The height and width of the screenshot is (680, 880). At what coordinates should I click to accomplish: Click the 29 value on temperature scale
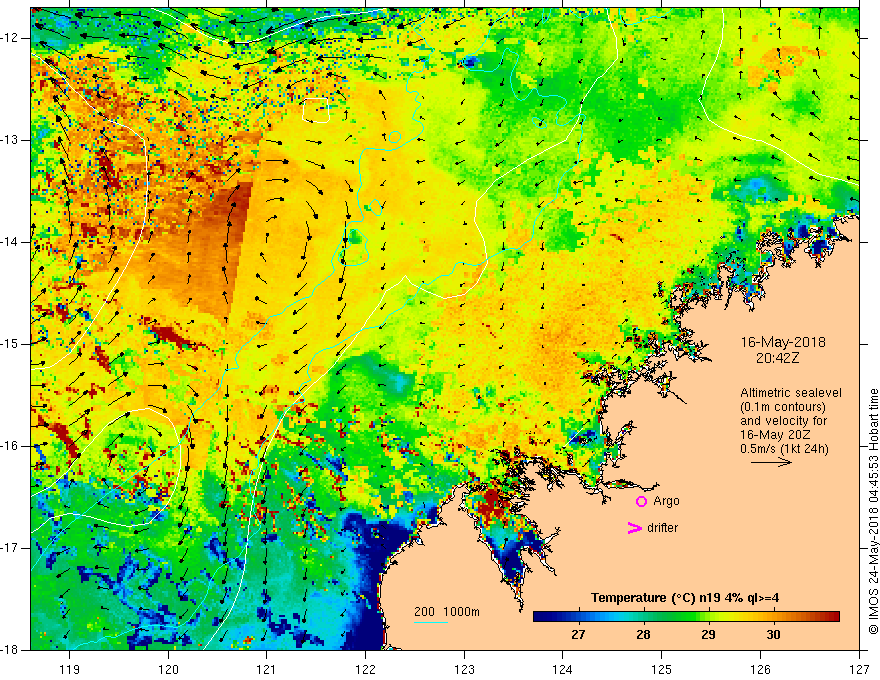click(x=708, y=635)
